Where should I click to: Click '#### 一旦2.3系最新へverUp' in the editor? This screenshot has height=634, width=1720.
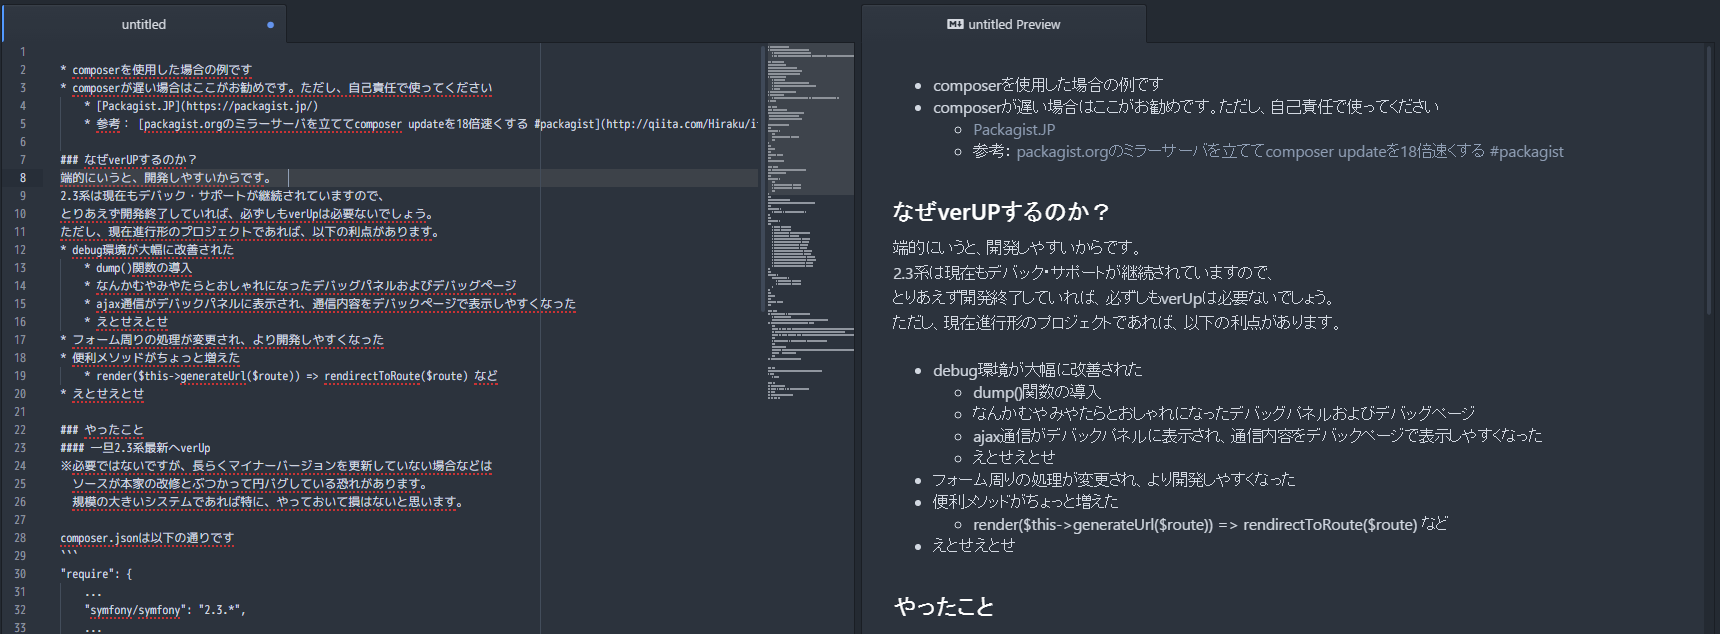pos(135,448)
